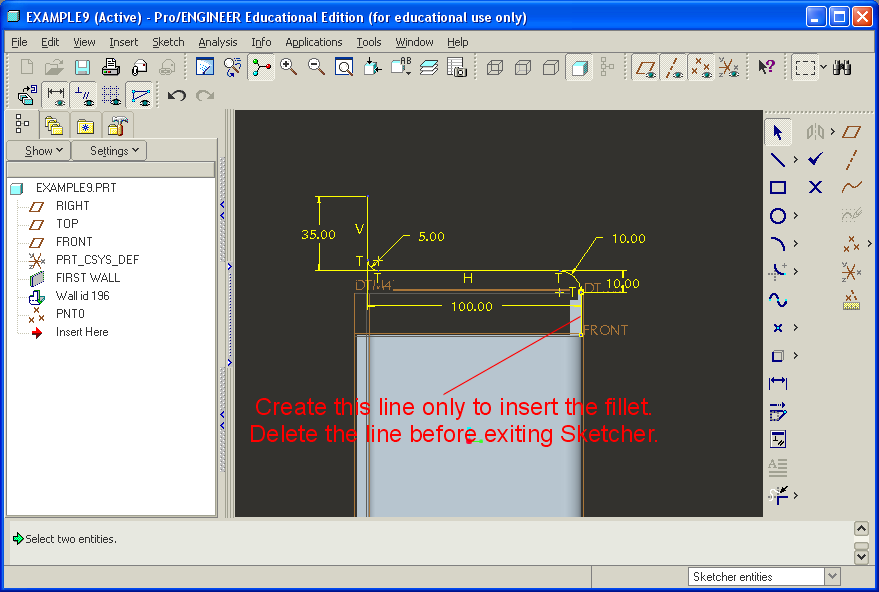Toggle display of sketch dimensions
Viewport: 879px width, 592px height.
point(56,96)
